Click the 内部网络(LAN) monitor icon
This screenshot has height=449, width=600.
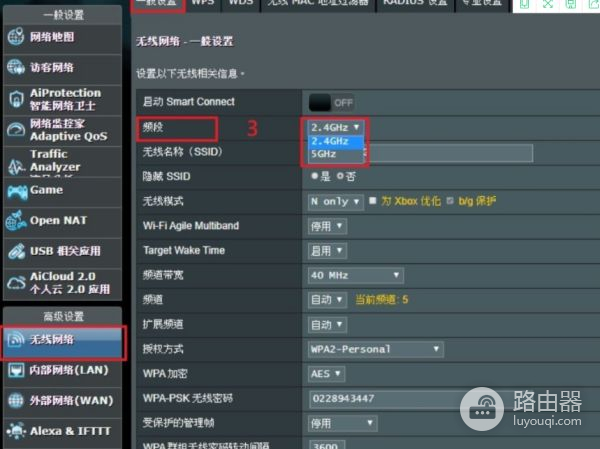pyautogui.click(x=16, y=370)
